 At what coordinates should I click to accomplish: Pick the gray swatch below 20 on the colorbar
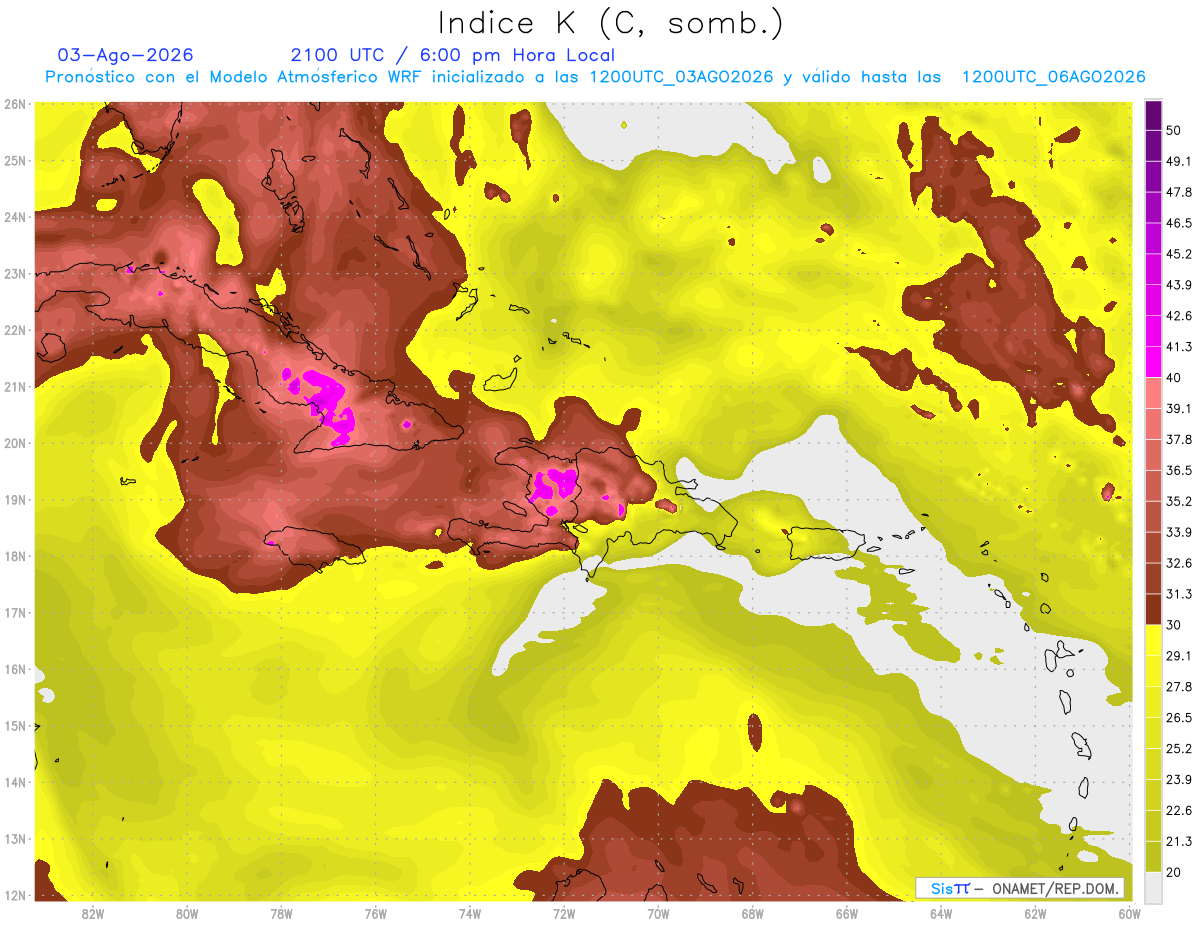tap(1153, 887)
